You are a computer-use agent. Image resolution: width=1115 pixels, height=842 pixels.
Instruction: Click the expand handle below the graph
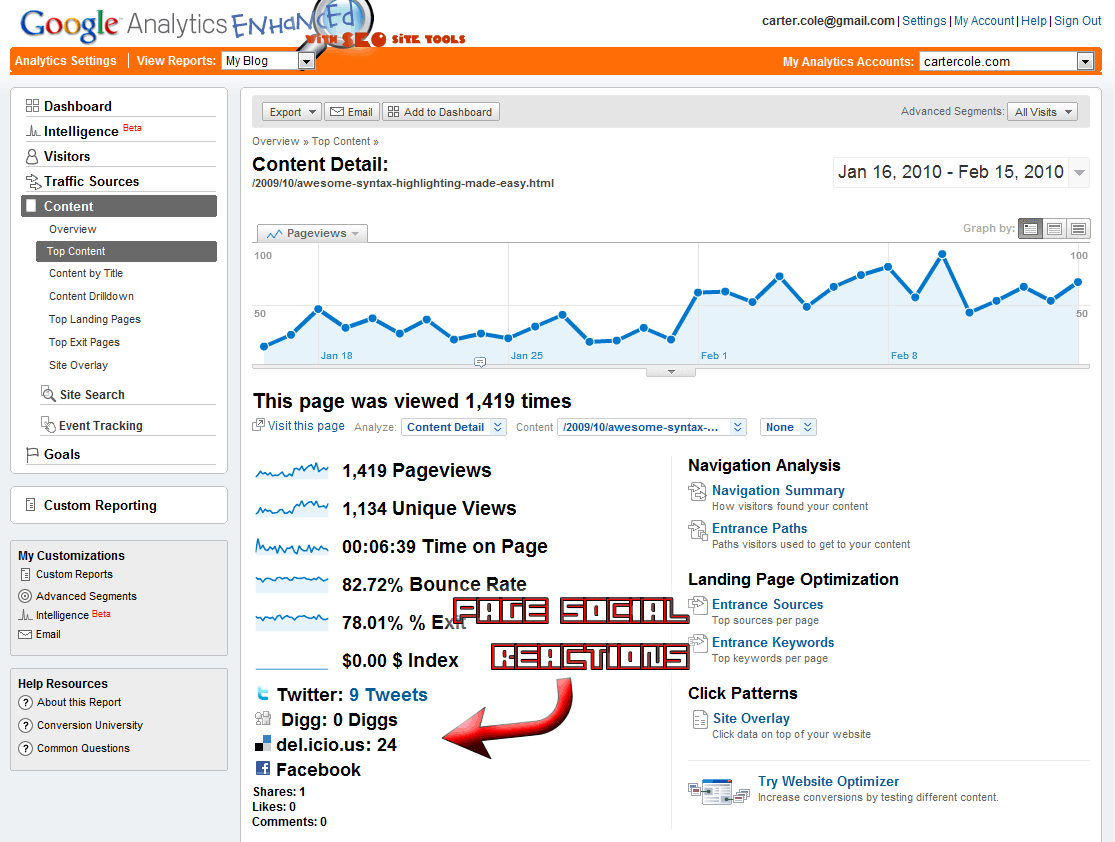point(672,371)
